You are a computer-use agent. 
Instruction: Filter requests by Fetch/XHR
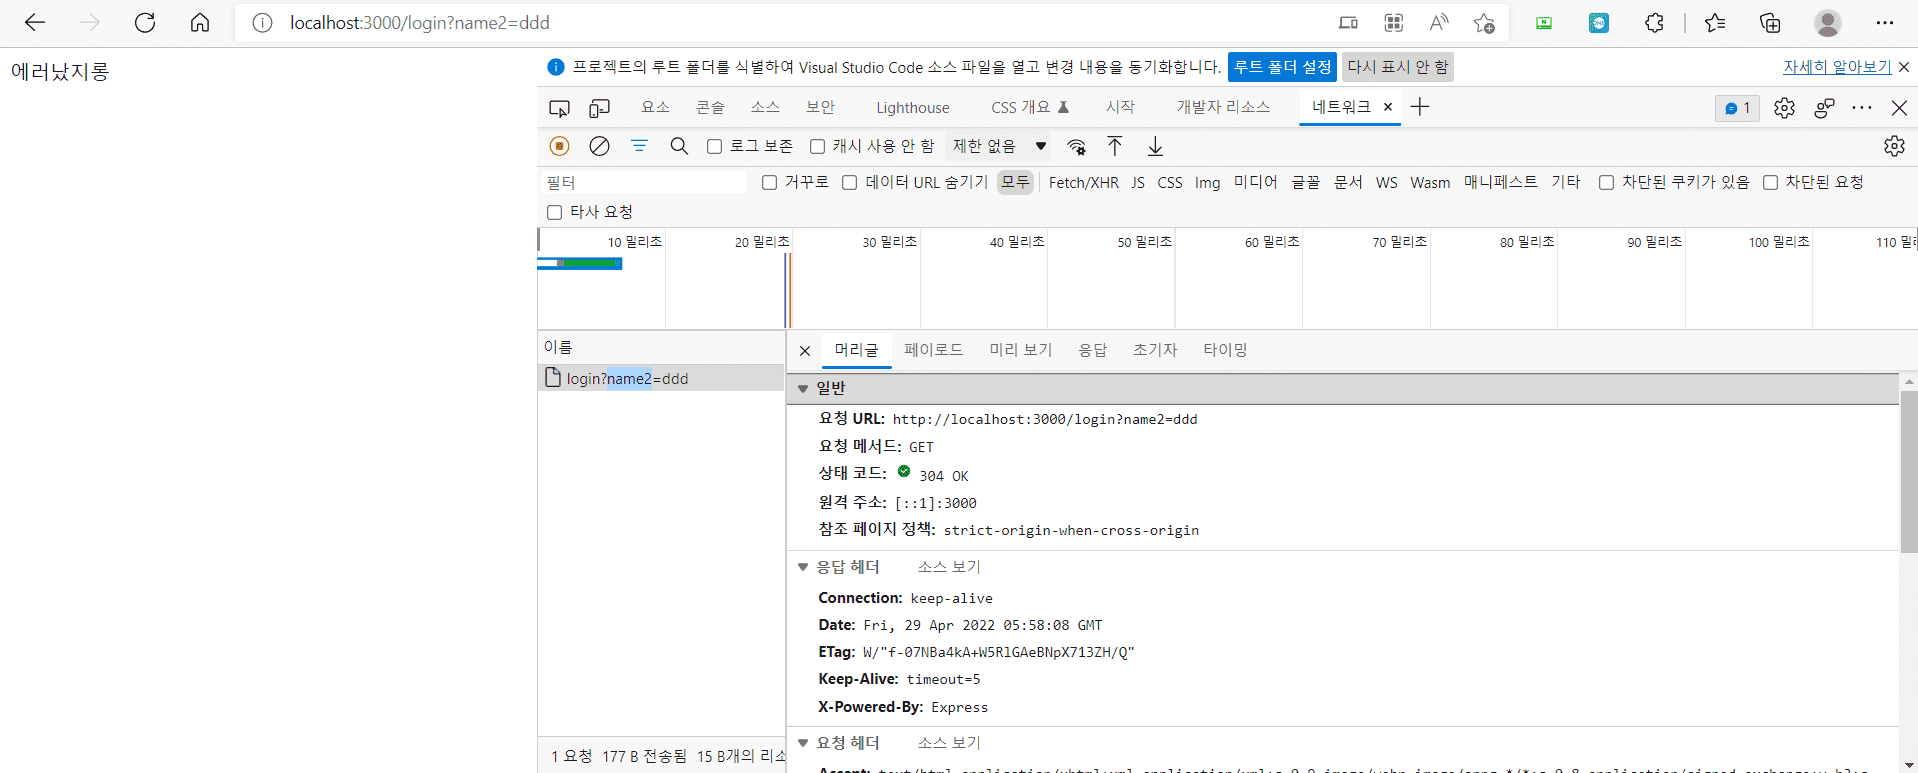(1084, 182)
